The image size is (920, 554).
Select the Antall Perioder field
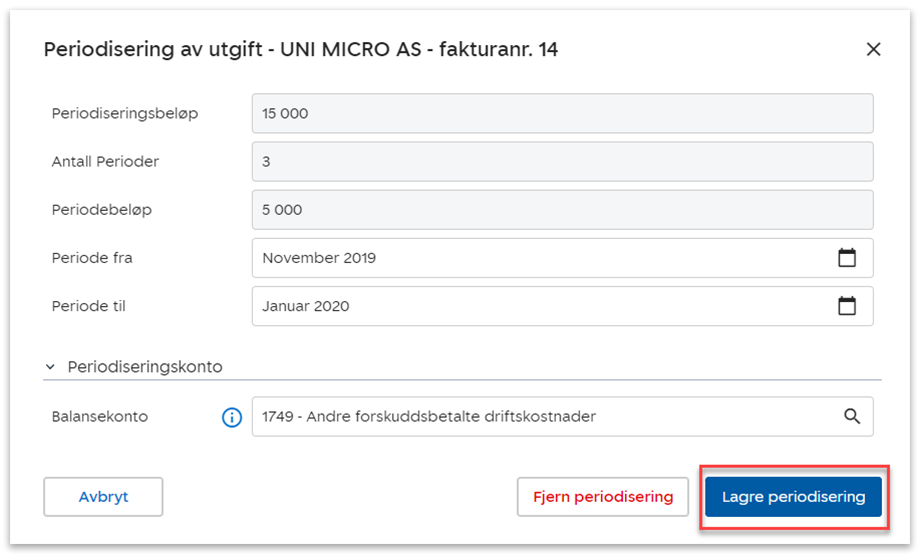(x=562, y=162)
